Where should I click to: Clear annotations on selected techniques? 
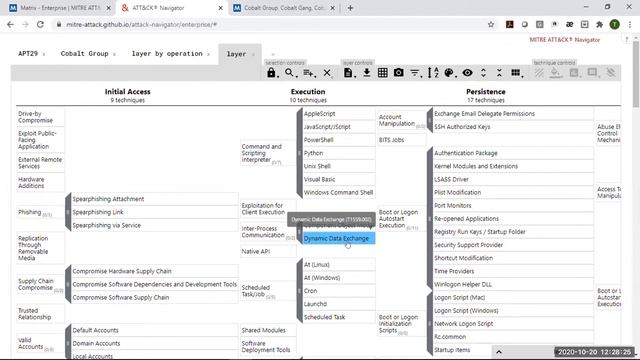pyautogui.click(x=611, y=73)
